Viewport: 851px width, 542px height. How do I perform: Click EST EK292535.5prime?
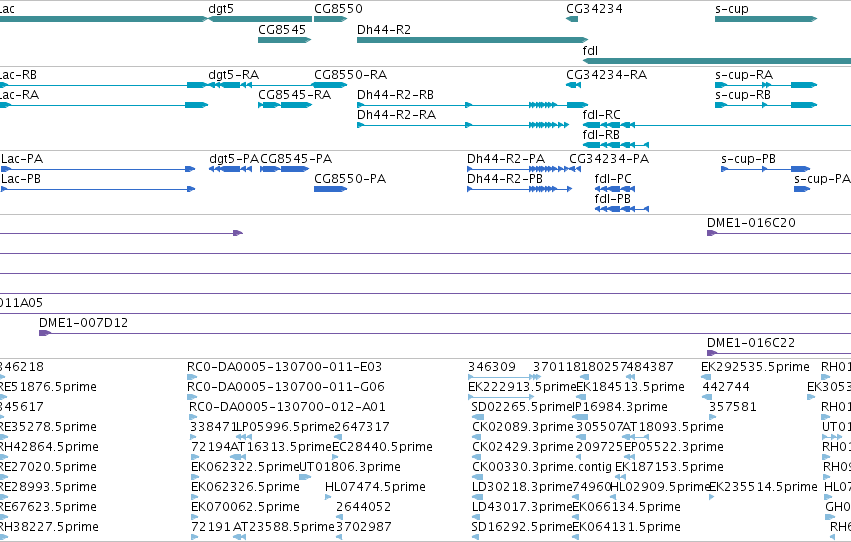(x=755, y=367)
